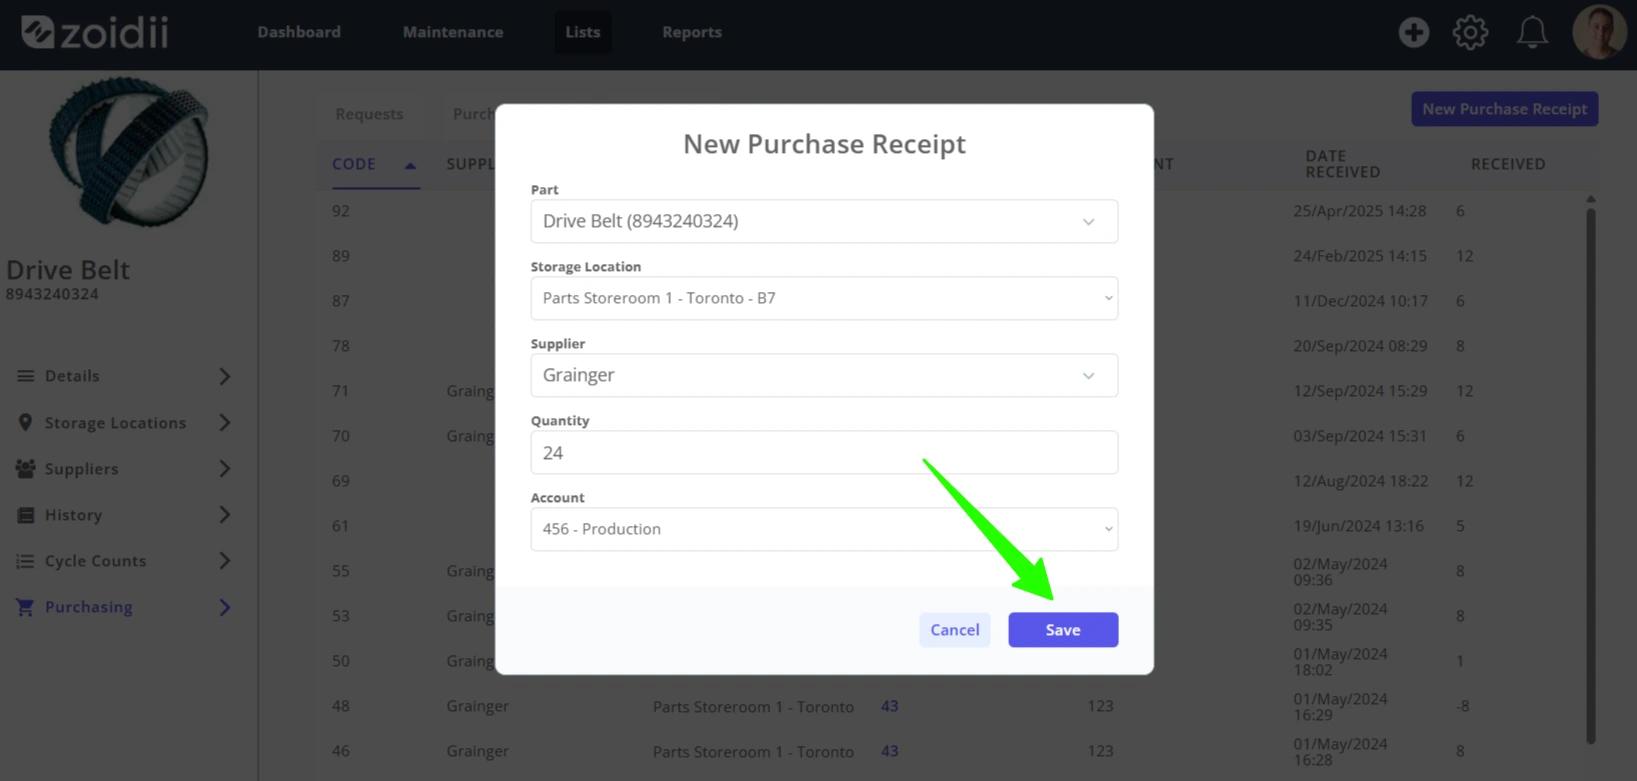Open the Suppliers sidebar item

(124, 469)
